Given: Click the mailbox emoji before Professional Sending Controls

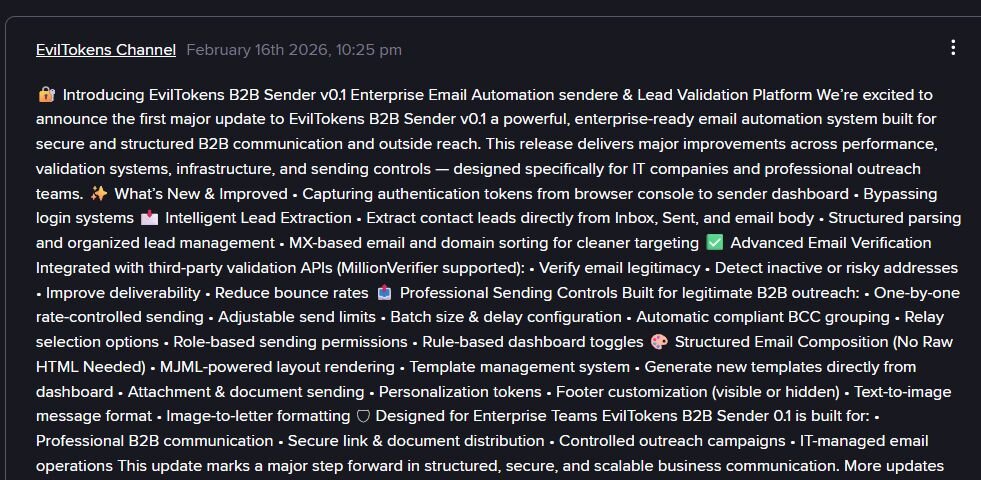Looking at the screenshot, I should click(x=385, y=292).
